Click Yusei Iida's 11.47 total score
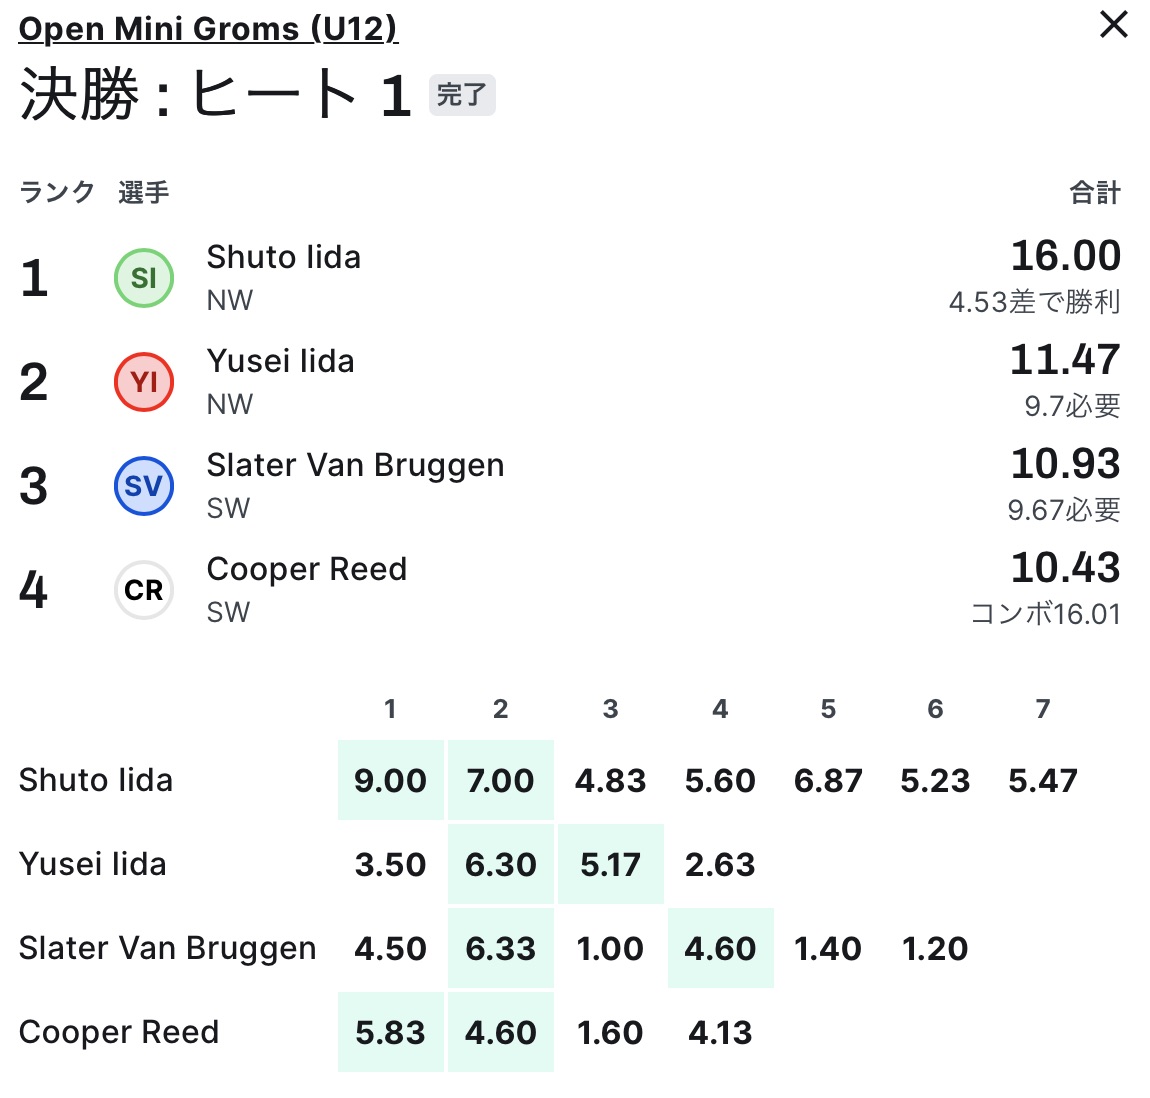The width and height of the screenshot is (1150, 1098). coord(1065,360)
